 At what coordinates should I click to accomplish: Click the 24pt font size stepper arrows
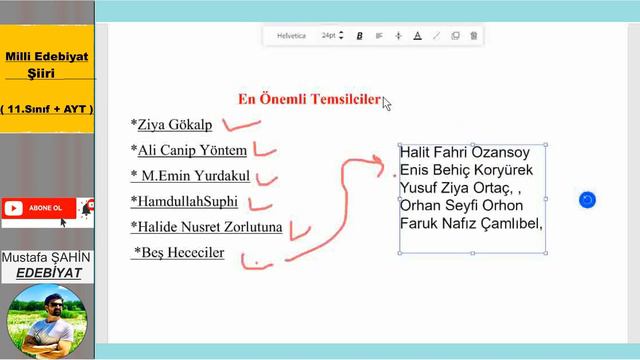pyautogui.click(x=341, y=36)
